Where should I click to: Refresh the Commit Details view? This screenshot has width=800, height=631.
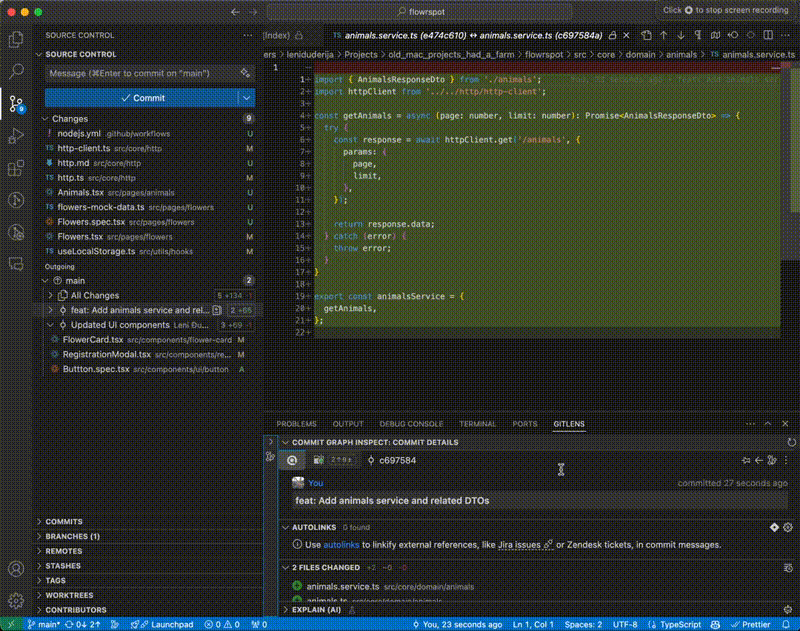click(791, 442)
